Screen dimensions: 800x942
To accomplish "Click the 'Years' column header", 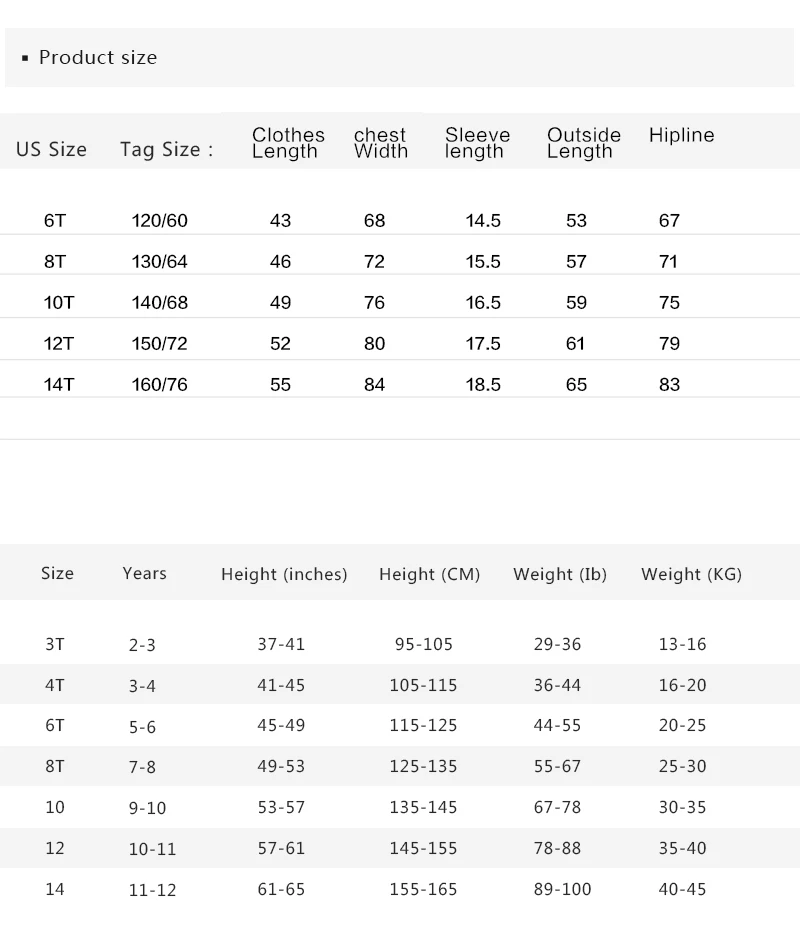I will point(145,573).
